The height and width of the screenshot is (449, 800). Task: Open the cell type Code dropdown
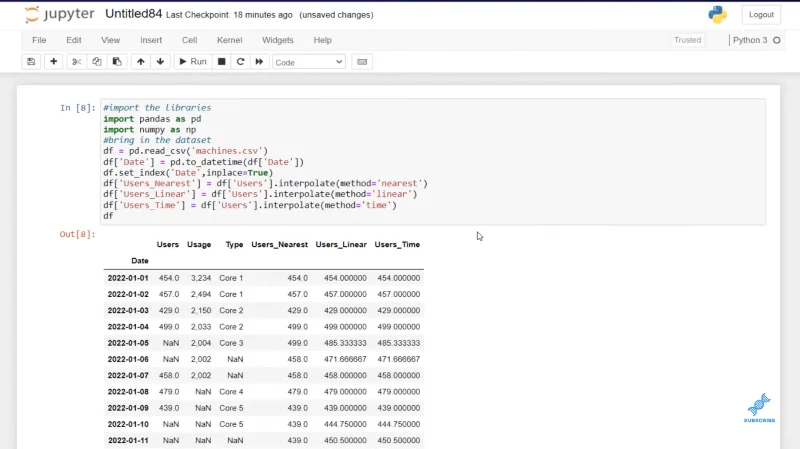point(309,62)
